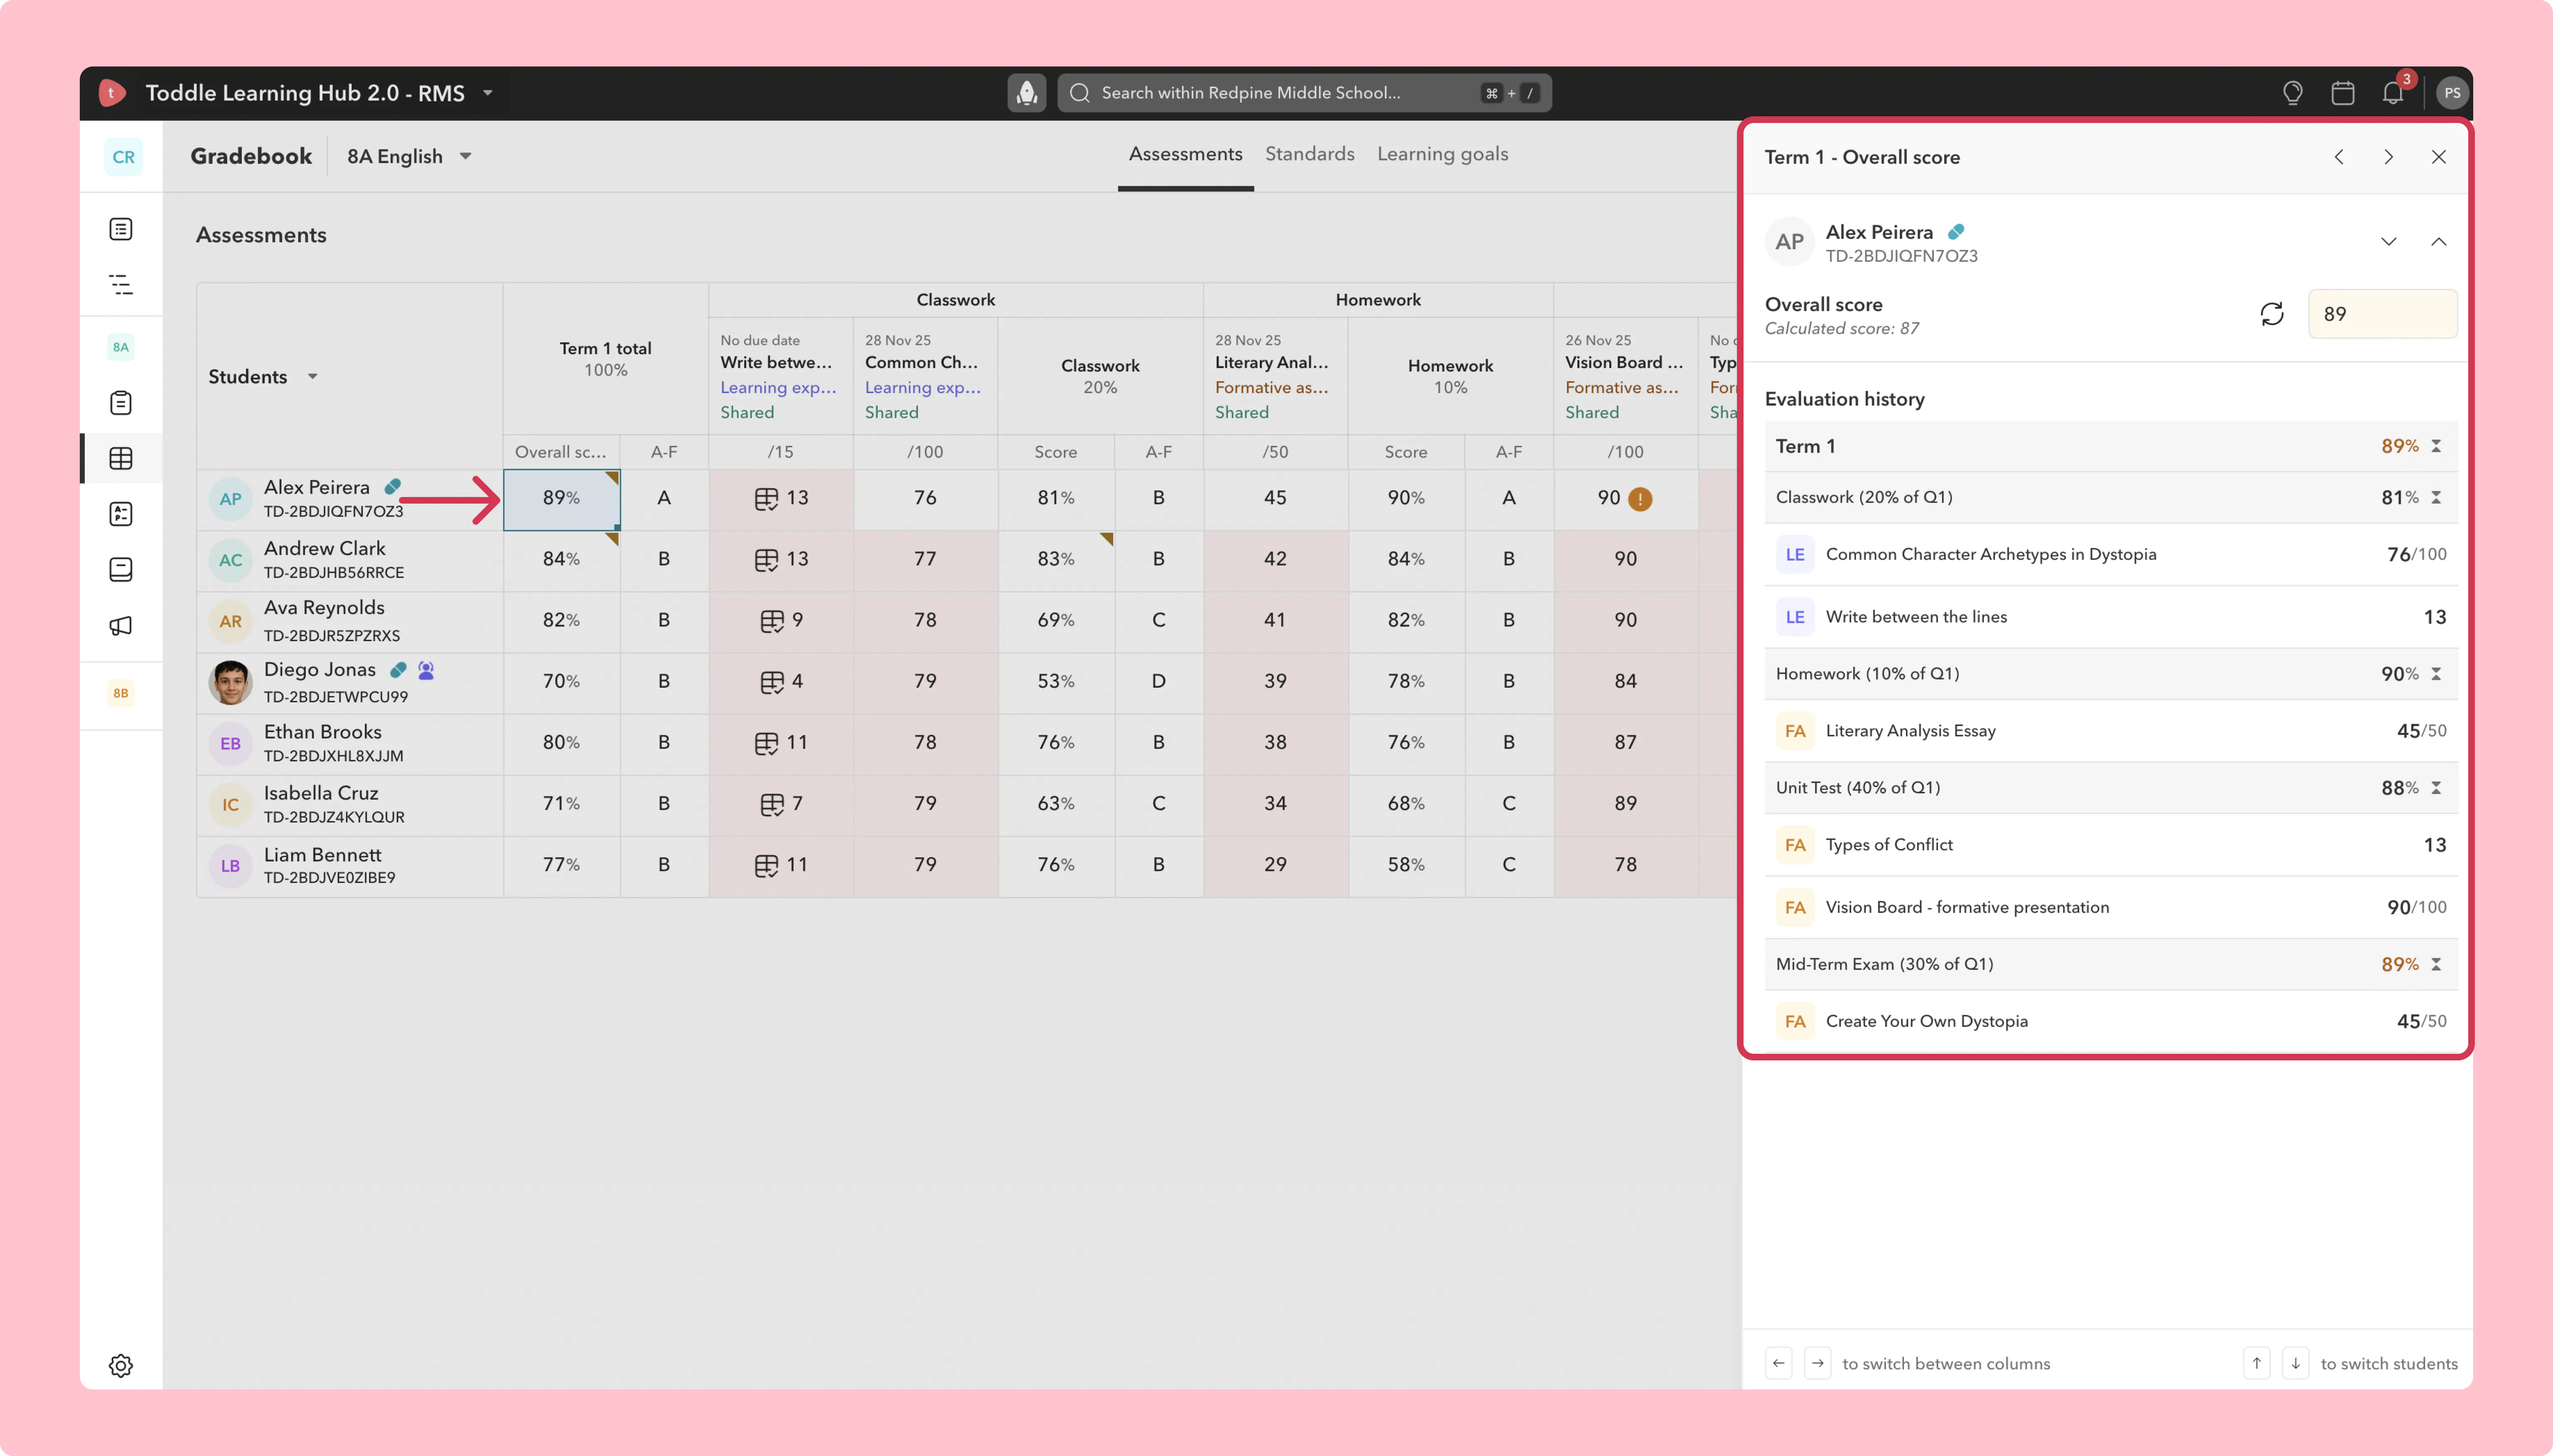The image size is (2553, 1456).
Task: Open the list page icon below the CR badge
Action: pyautogui.click(x=121, y=229)
